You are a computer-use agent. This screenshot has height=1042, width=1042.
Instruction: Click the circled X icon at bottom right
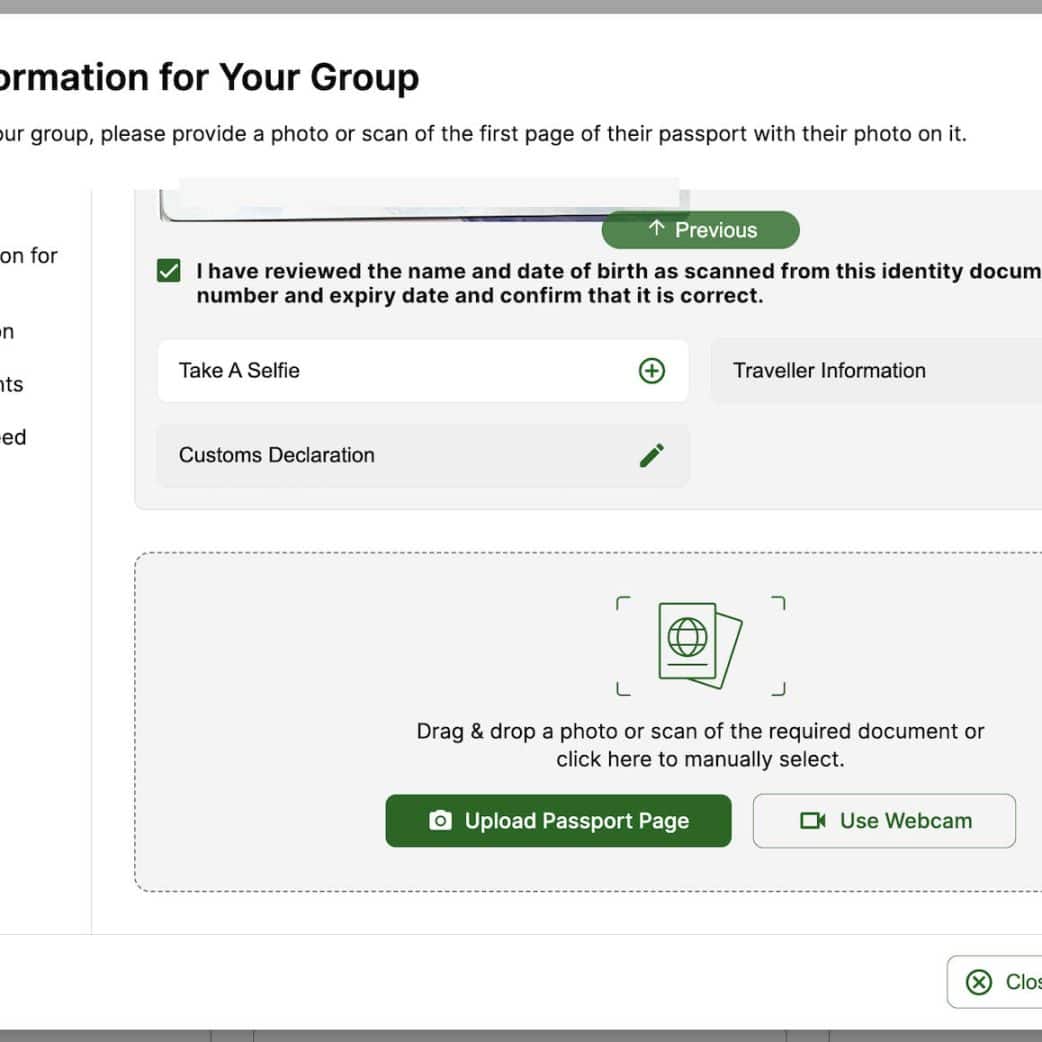[x=978, y=982]
